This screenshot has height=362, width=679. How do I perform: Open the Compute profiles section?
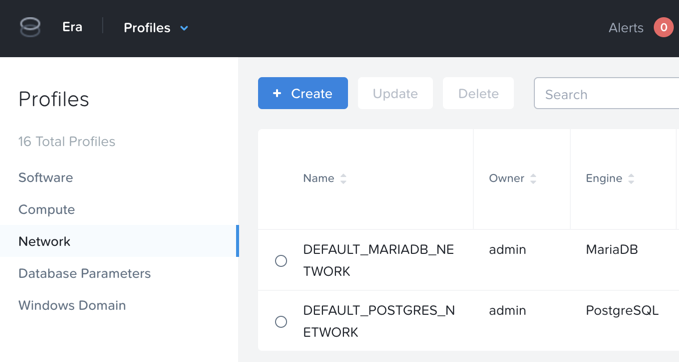(x=46, y=210)
